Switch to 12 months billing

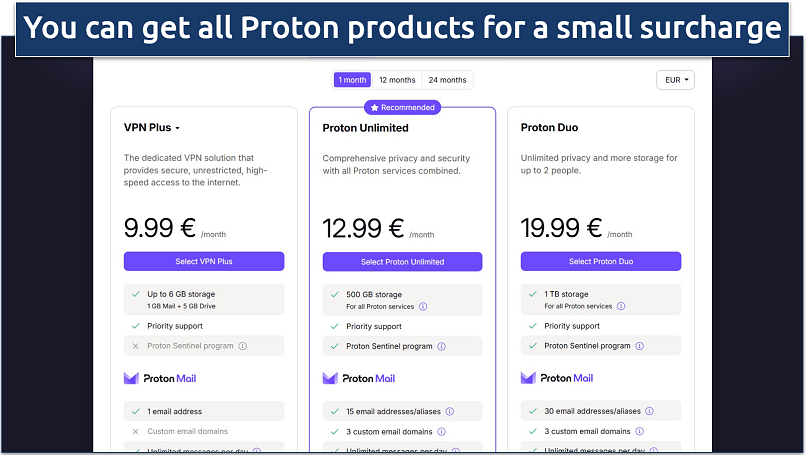coord(396,80)
